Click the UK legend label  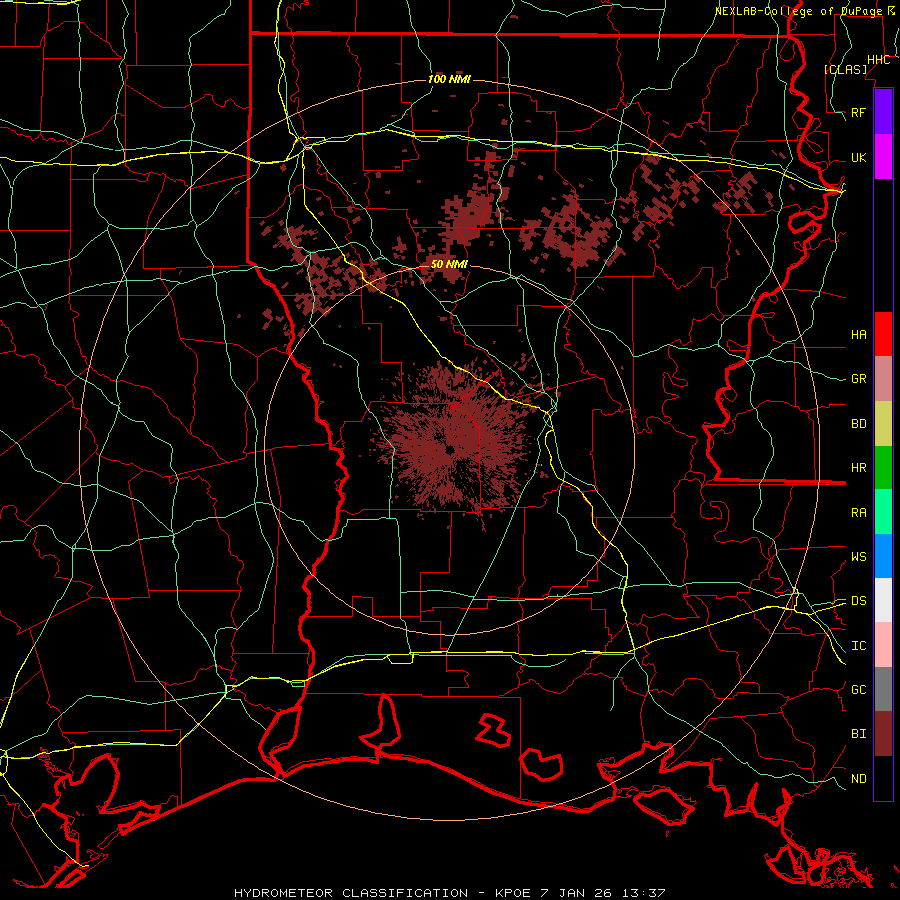tap(859, 157)
